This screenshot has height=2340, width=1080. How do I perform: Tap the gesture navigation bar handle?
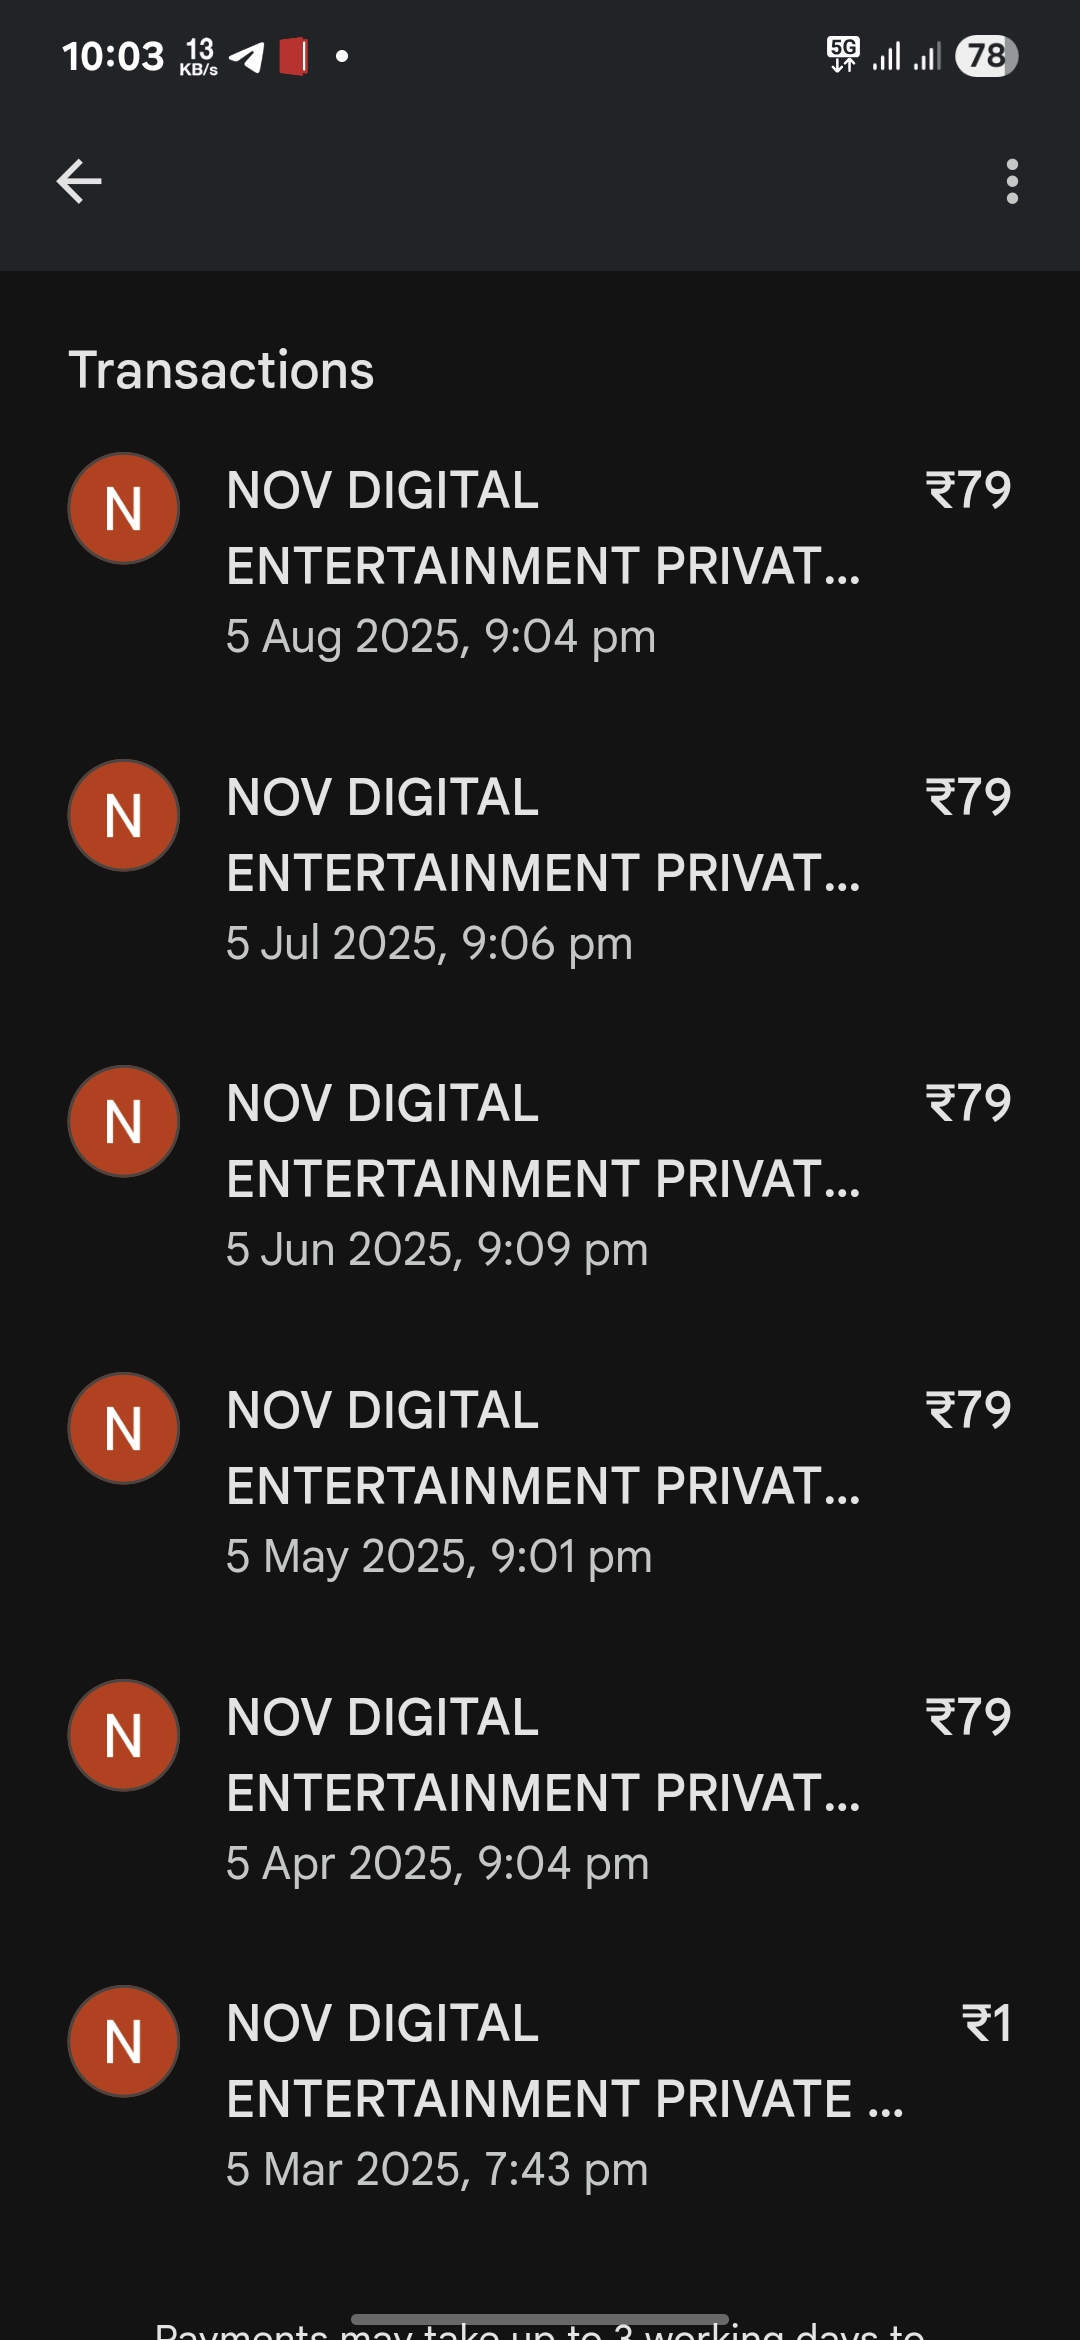540,2319
